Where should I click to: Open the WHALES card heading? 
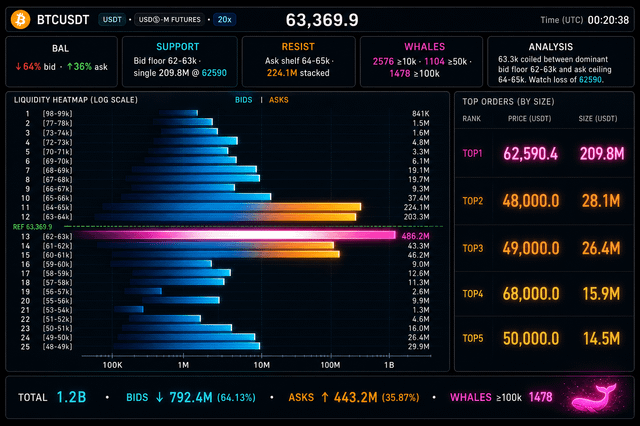pos(424,47)
